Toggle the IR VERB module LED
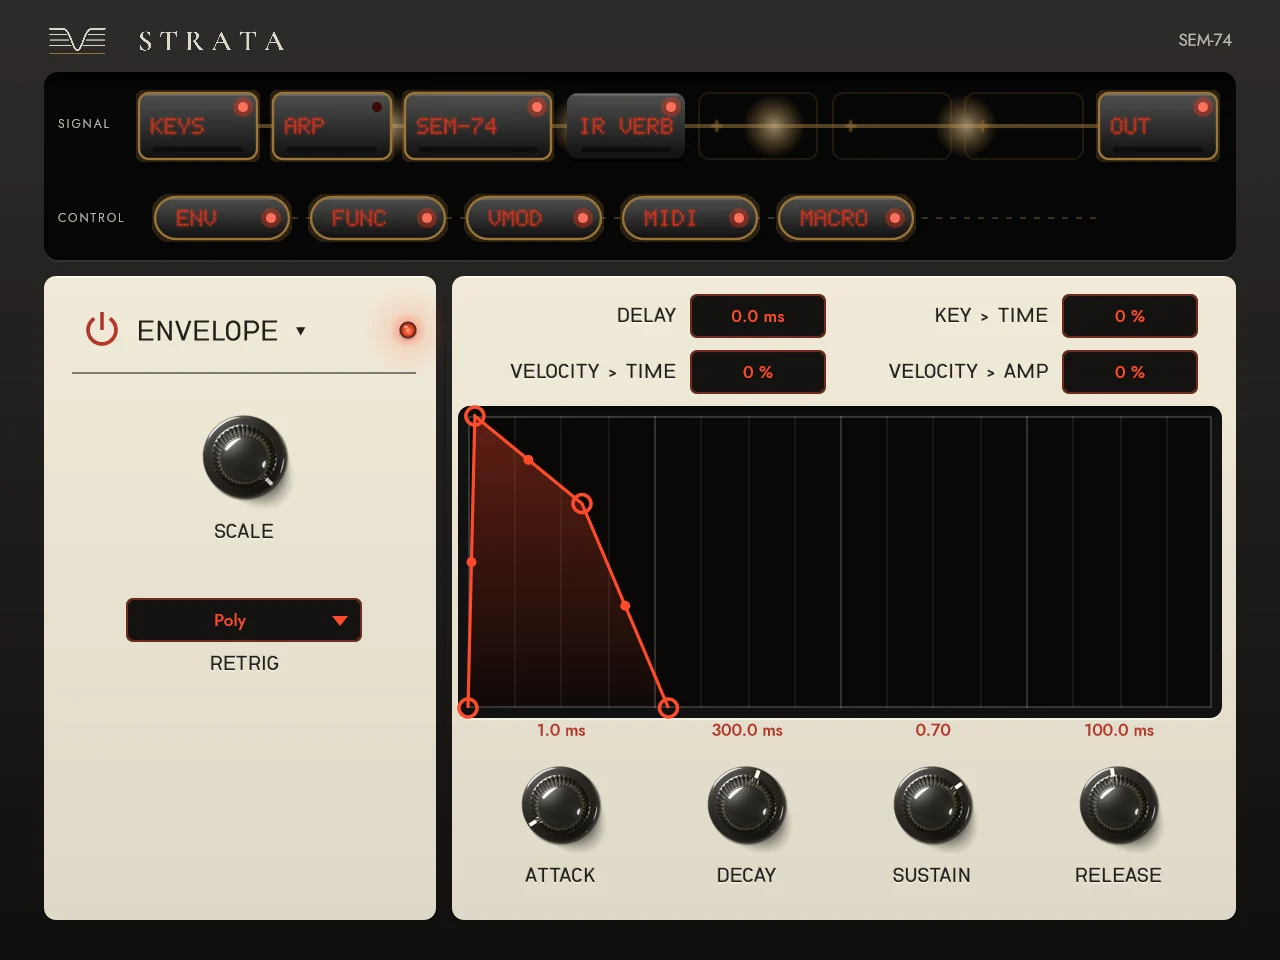Screen dimensions: 1280x960 (671, 107)
